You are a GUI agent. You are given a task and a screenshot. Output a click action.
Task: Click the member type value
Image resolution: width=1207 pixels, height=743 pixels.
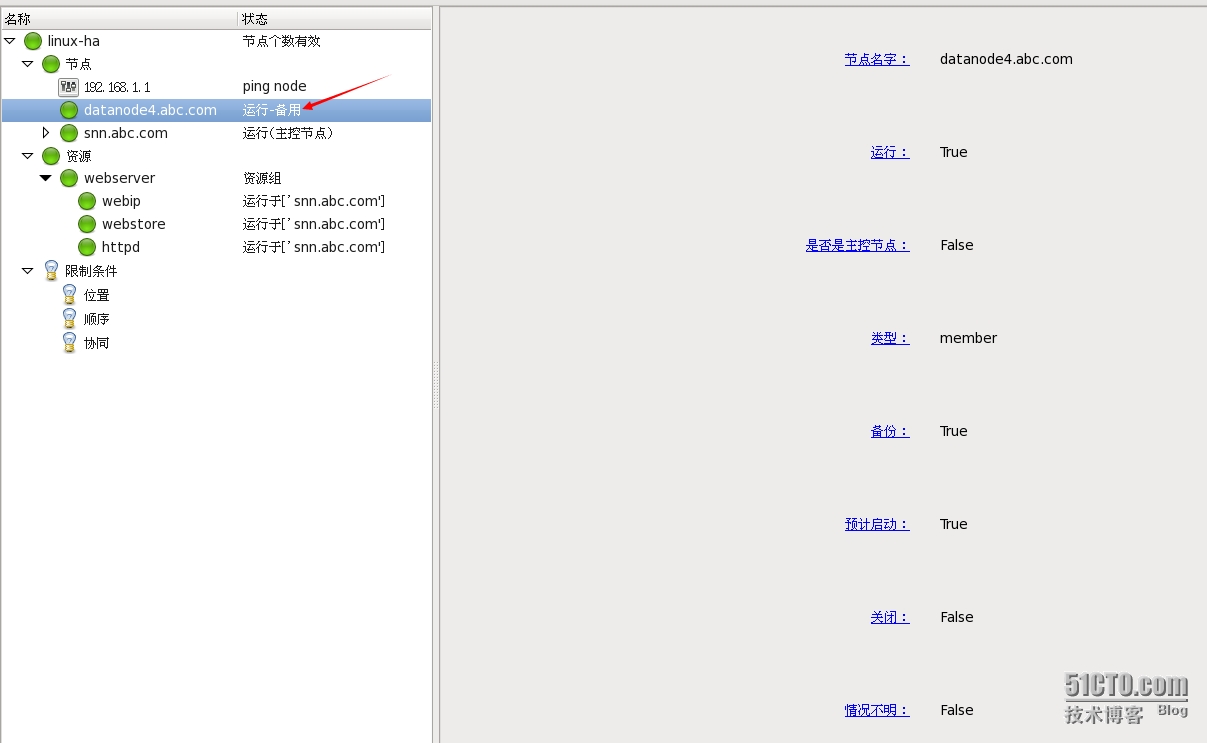[968, 338]
